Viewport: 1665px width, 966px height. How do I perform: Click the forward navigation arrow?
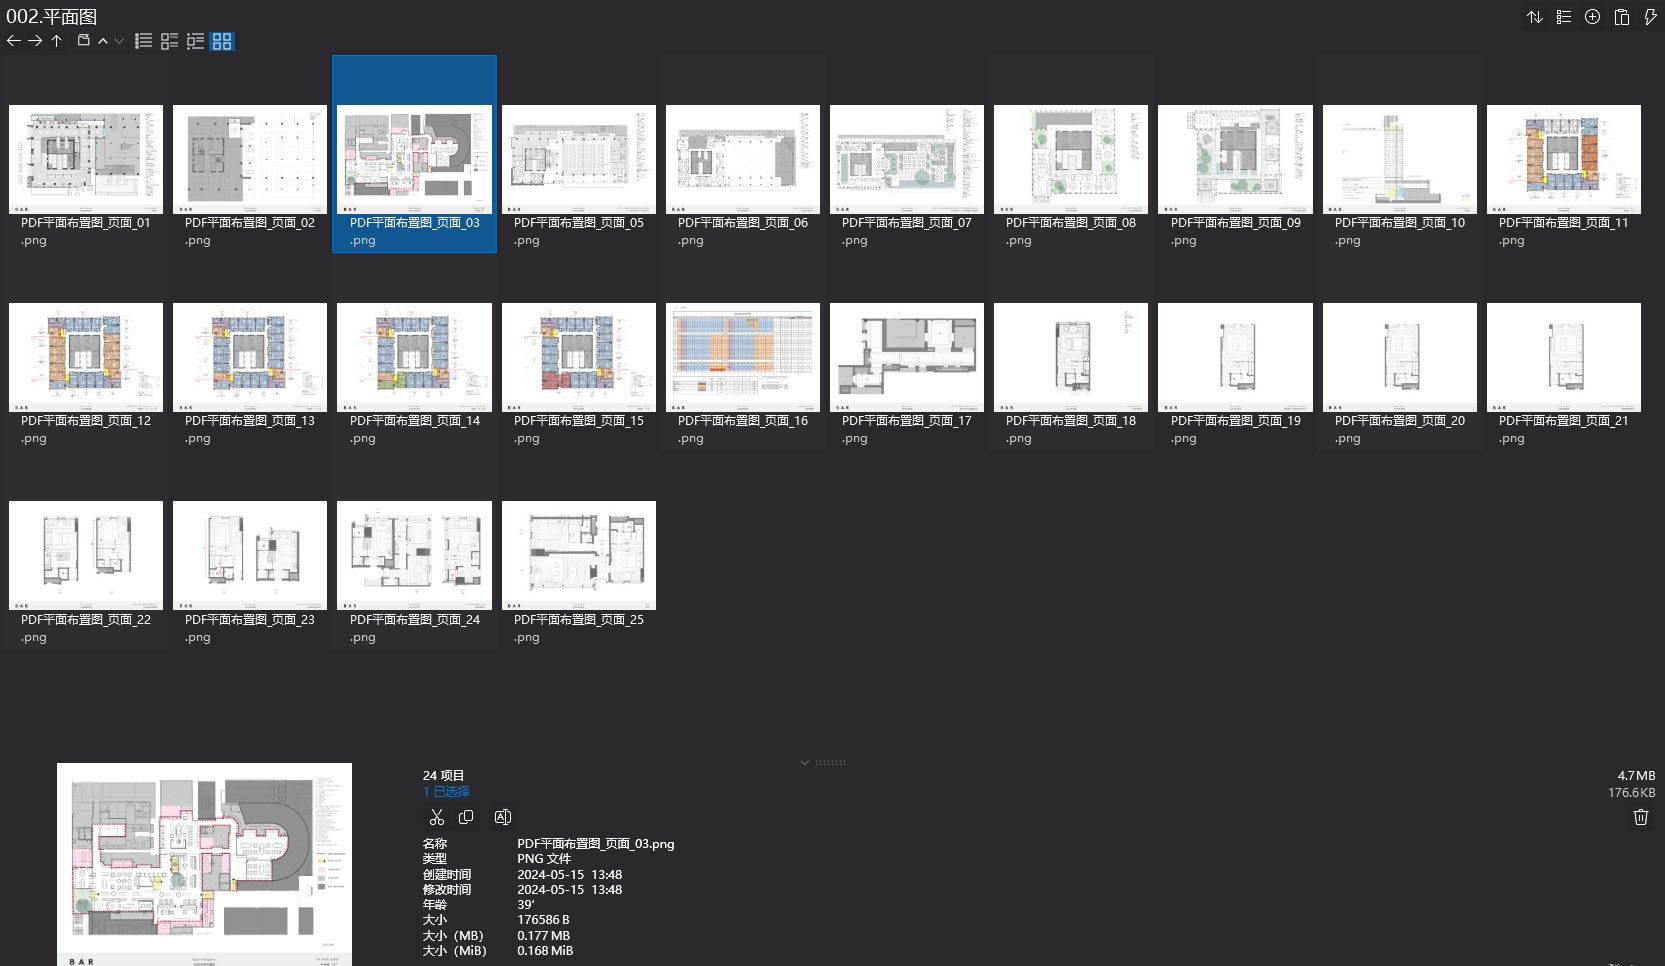tap(35, 41)
